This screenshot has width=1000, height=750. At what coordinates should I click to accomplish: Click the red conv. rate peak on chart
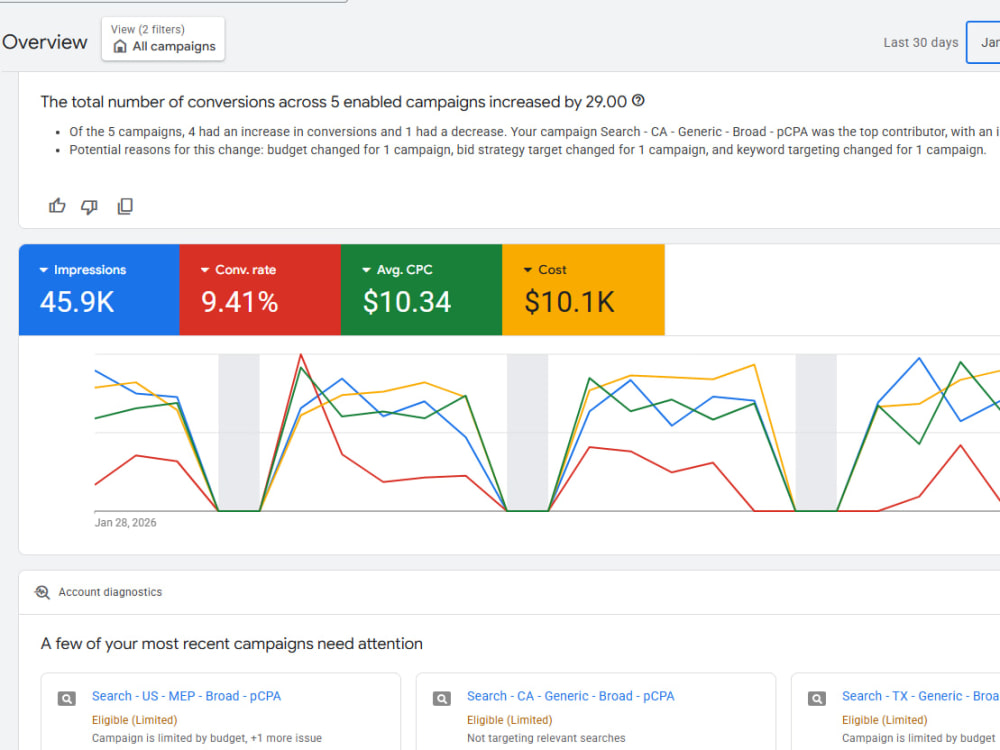click(300, 355)
